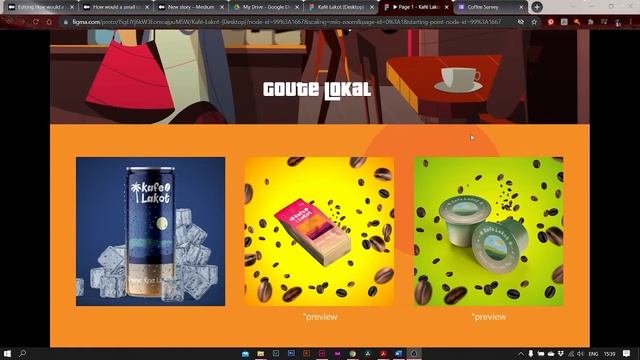Change the ENG input language
The image size is (640, 360).
(x=593, y=354)
